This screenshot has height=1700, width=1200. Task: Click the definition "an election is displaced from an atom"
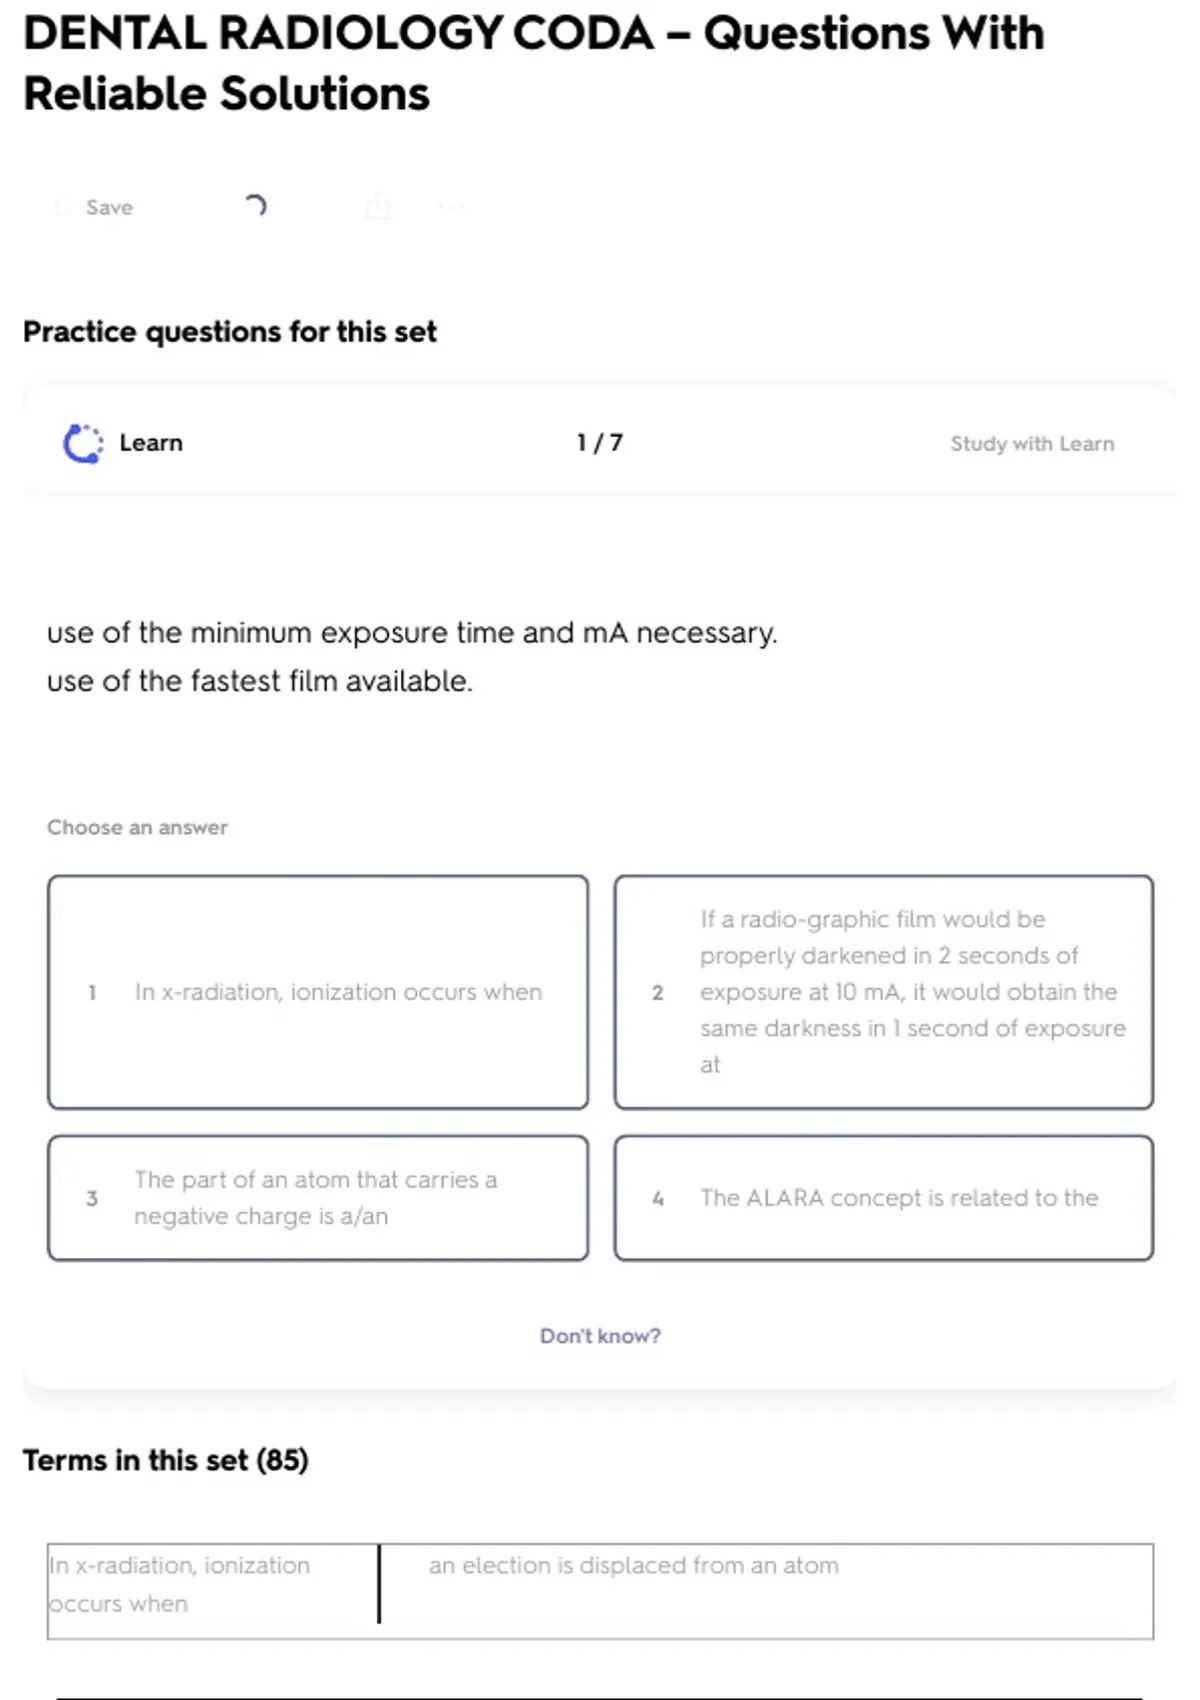(634, 1566)
